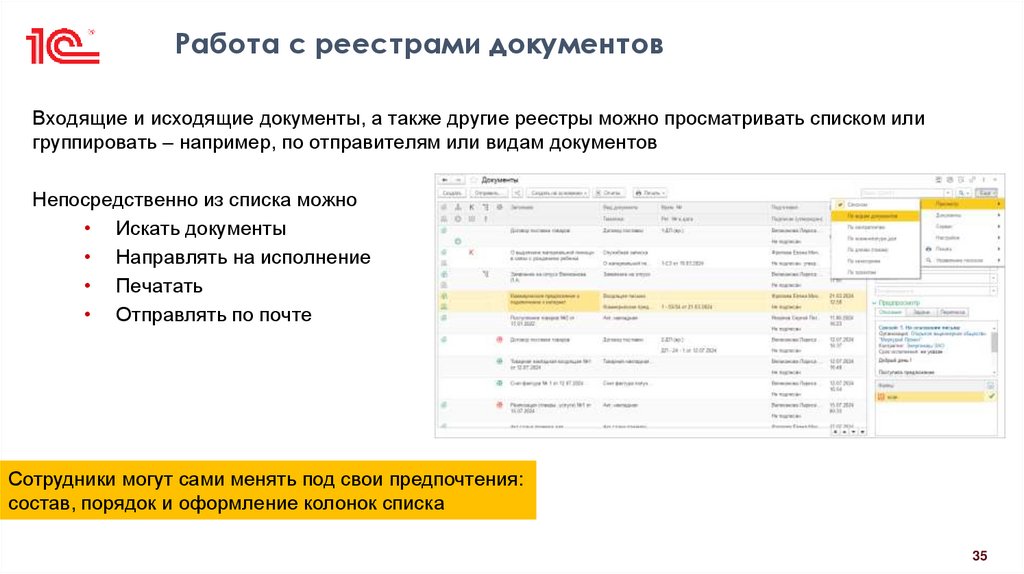Add Документы to favorites with the star
The height and width of the screenshot is (574, 1024).
point(473,180)
